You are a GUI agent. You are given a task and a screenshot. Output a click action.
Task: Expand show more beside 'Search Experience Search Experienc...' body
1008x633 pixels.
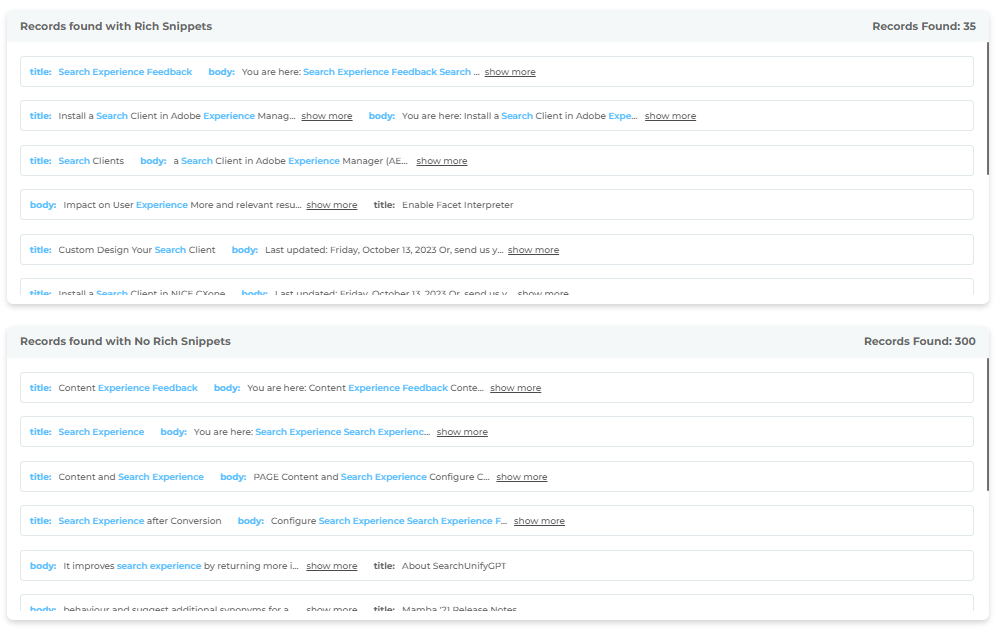pos(462,432)
